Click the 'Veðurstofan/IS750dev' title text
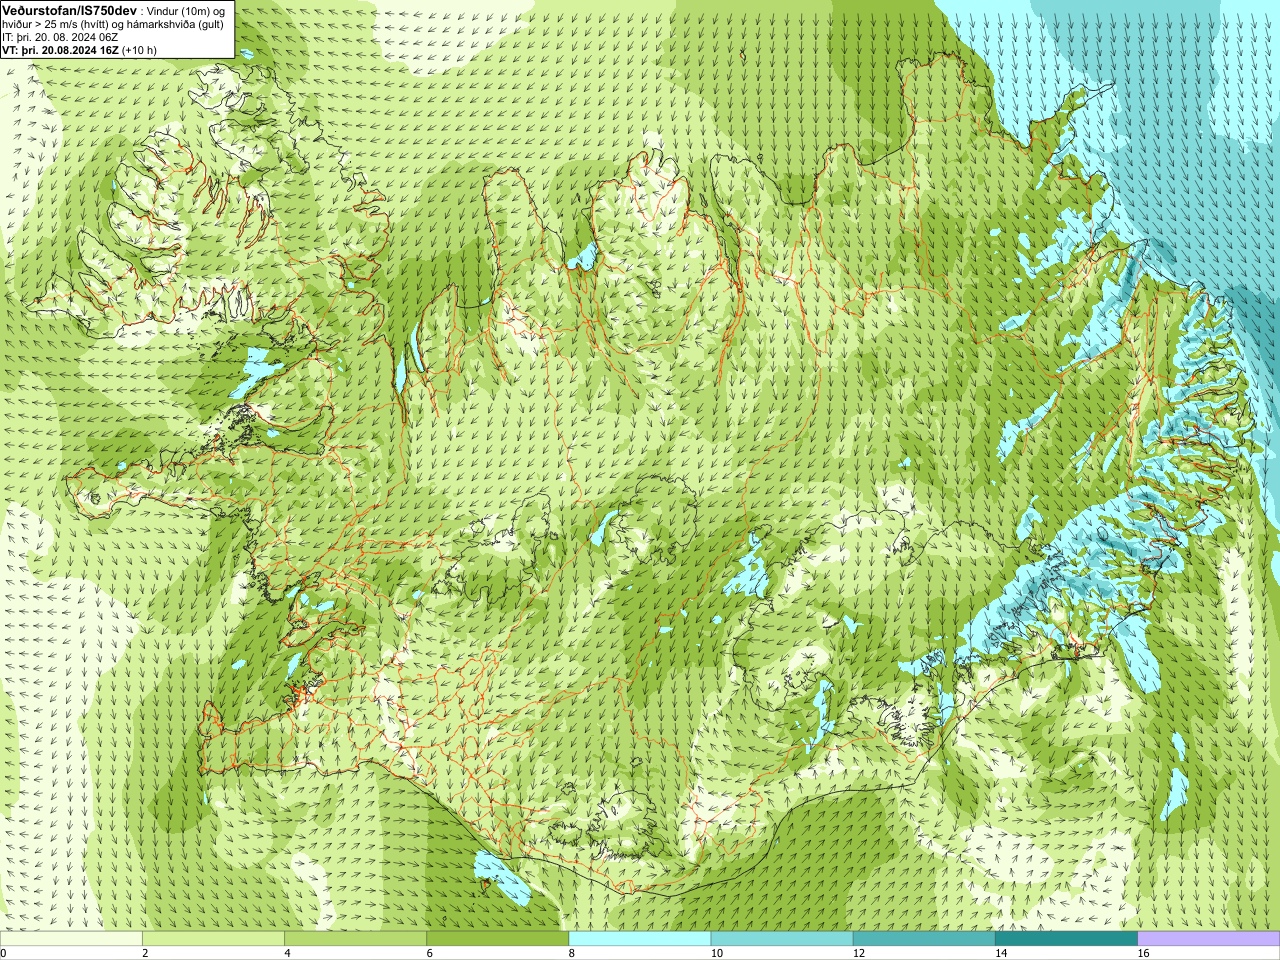 pos(70,9)
